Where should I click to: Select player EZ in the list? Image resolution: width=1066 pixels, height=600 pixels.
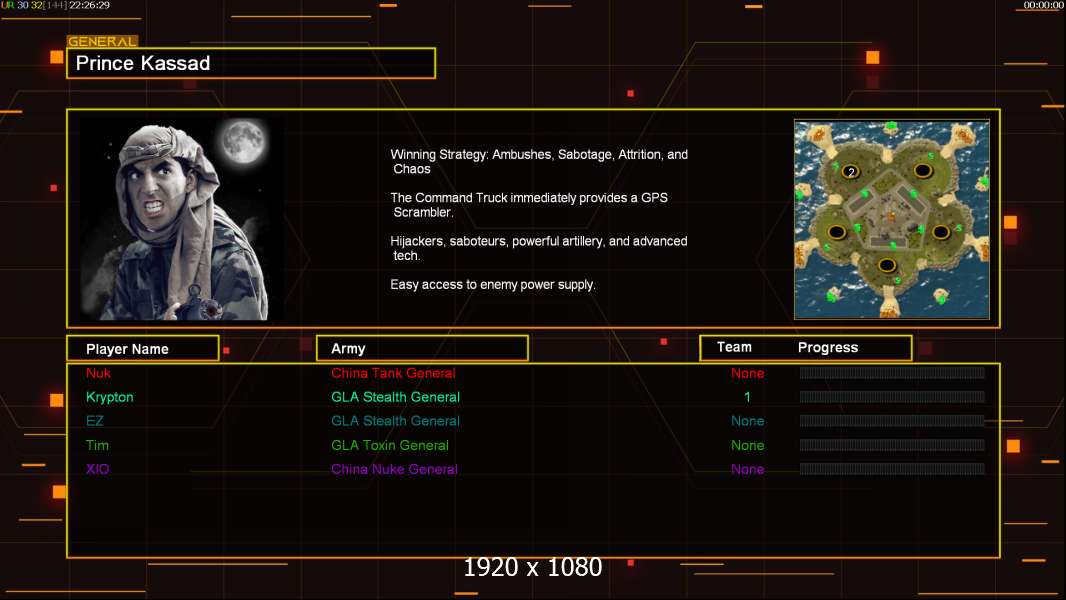tap(94, 421)
